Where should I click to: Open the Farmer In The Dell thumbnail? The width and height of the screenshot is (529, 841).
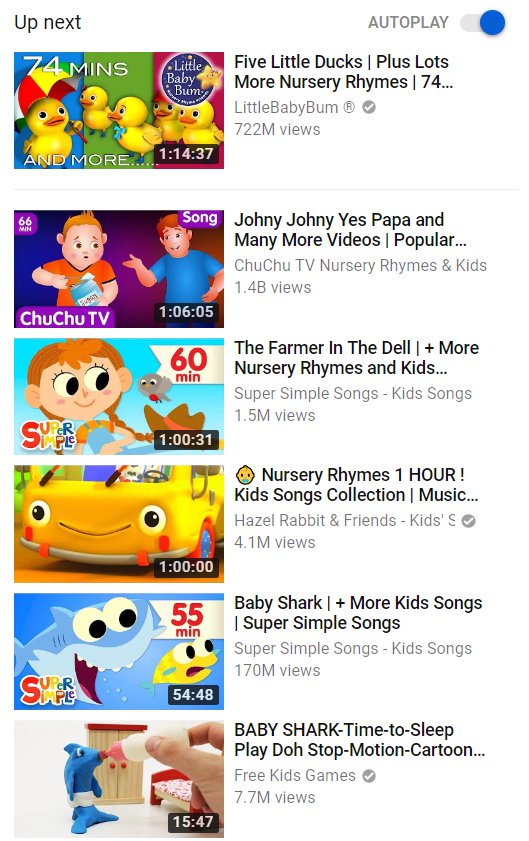(119, 396)
